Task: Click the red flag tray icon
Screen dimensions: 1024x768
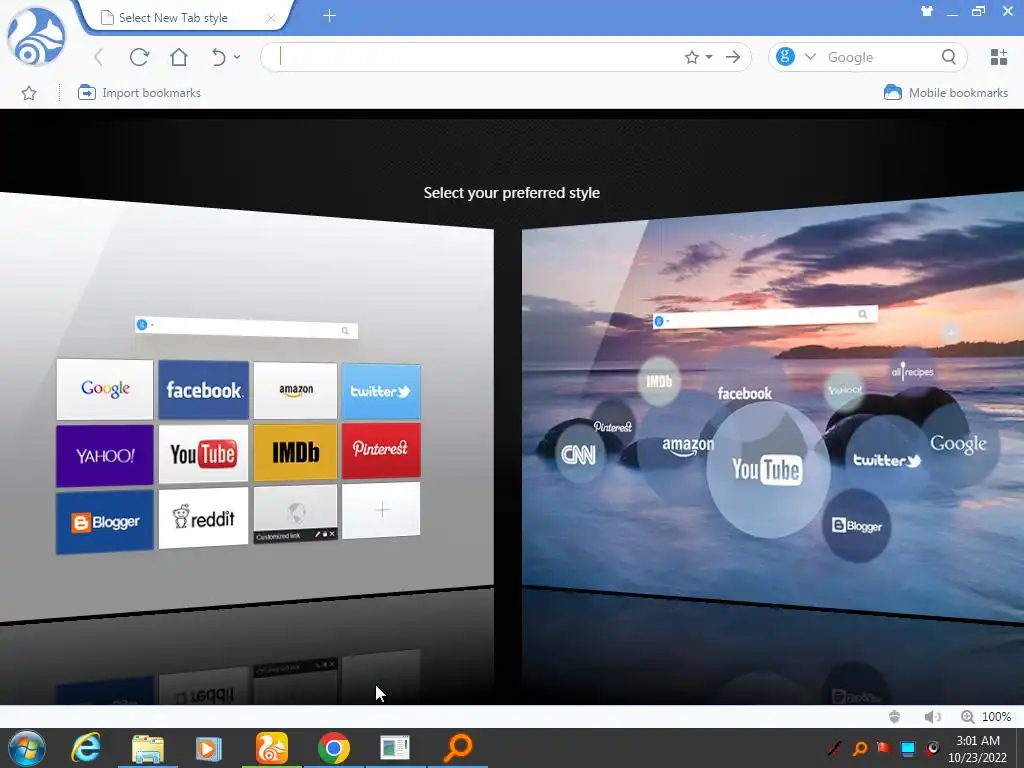Action: pyautogui.click(x=884, y=748)
